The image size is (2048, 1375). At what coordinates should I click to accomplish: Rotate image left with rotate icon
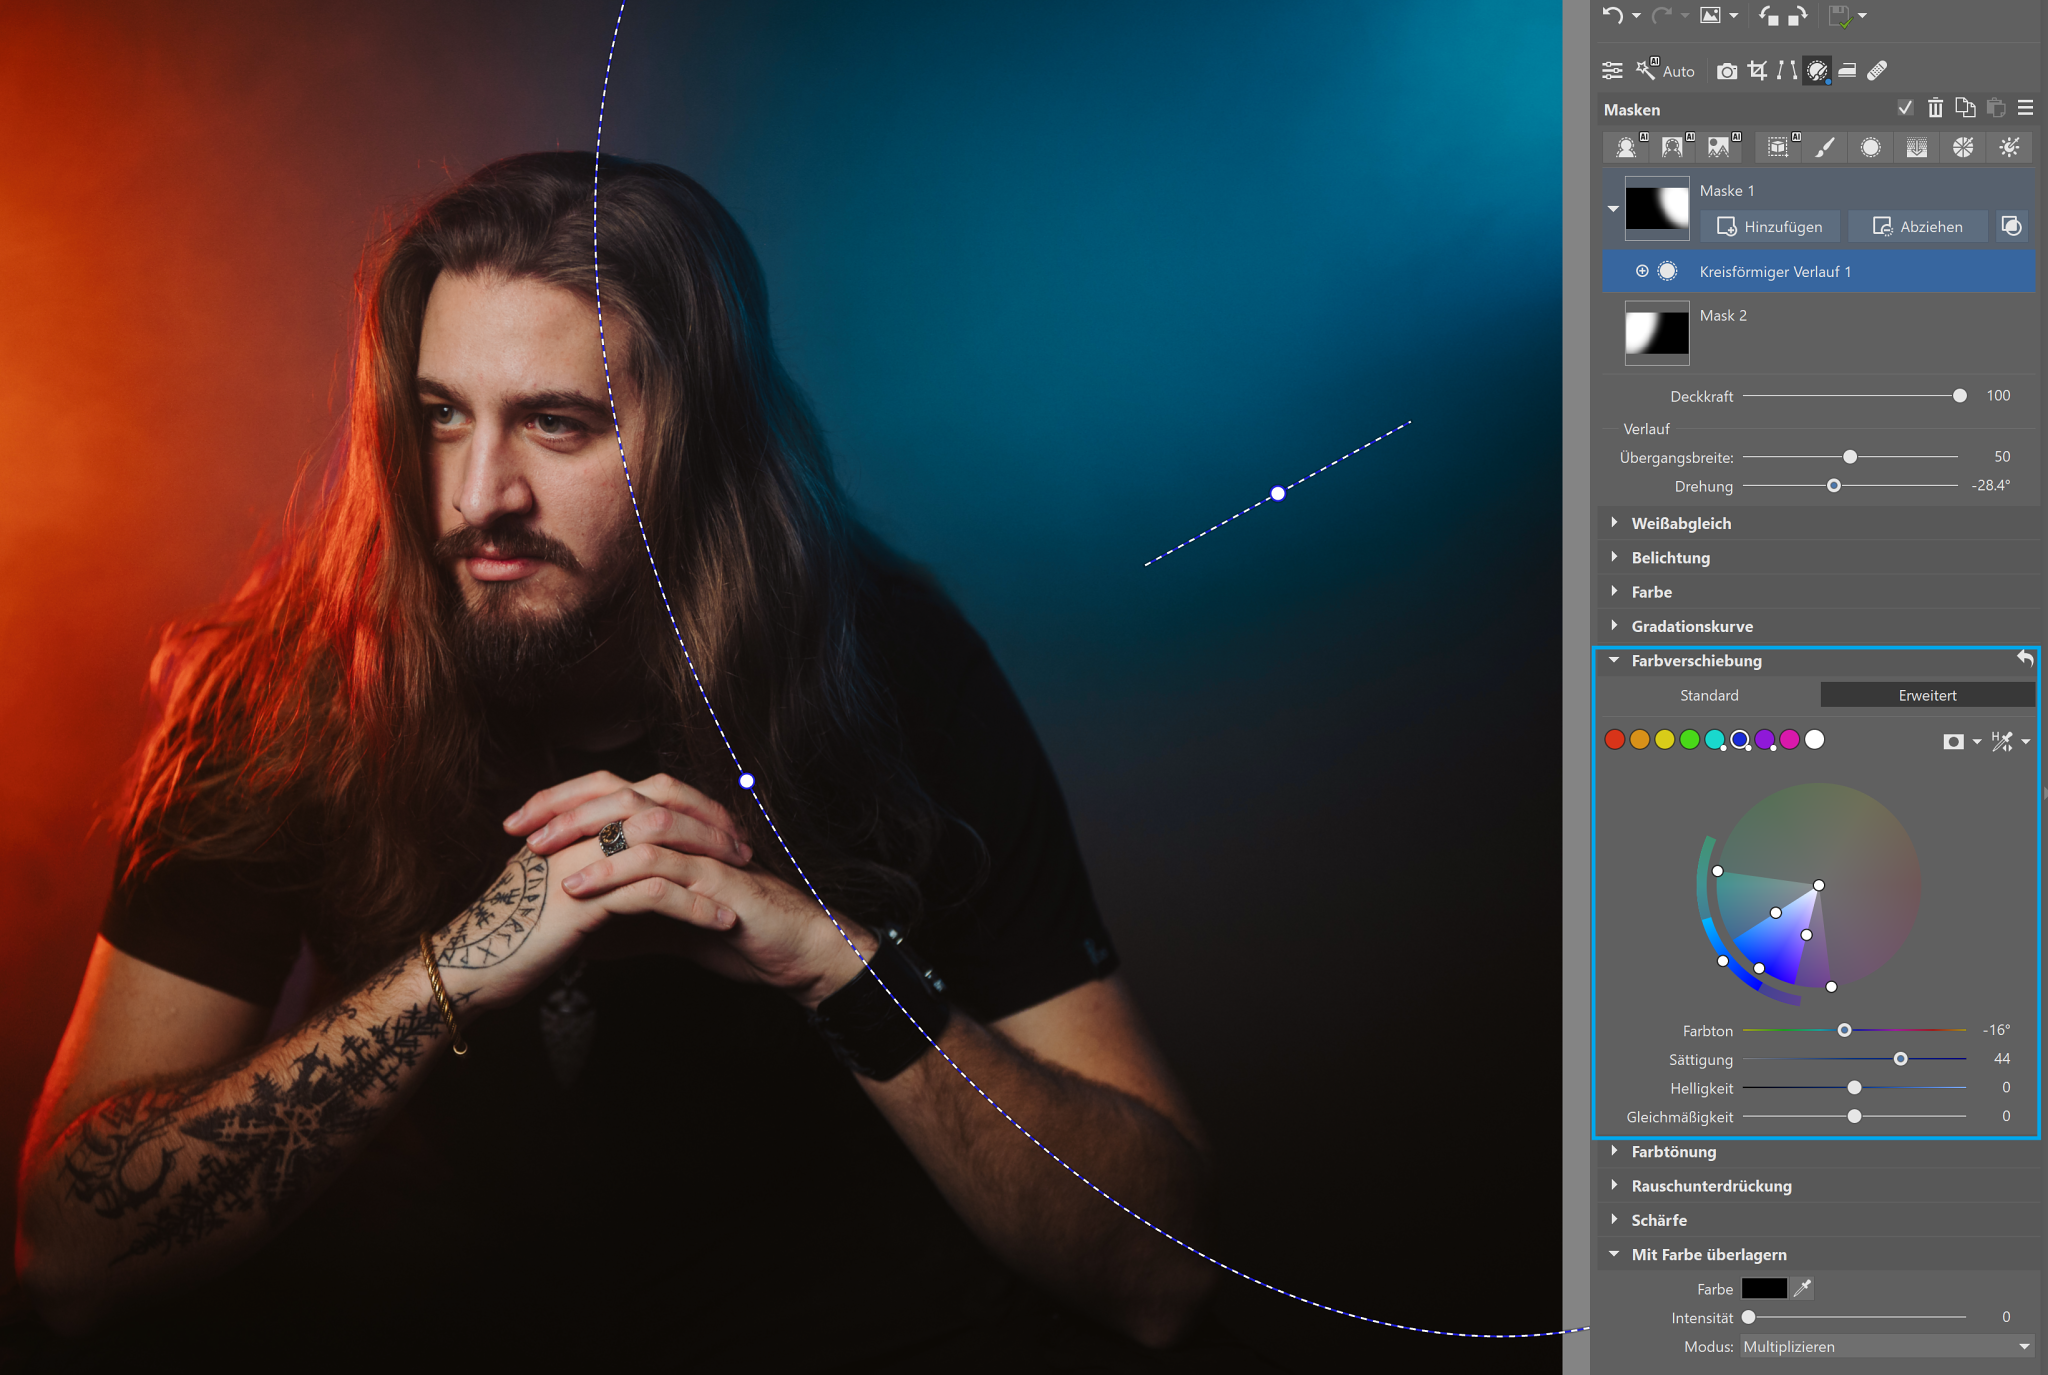pyautogui.click(x=1768, y=15)
